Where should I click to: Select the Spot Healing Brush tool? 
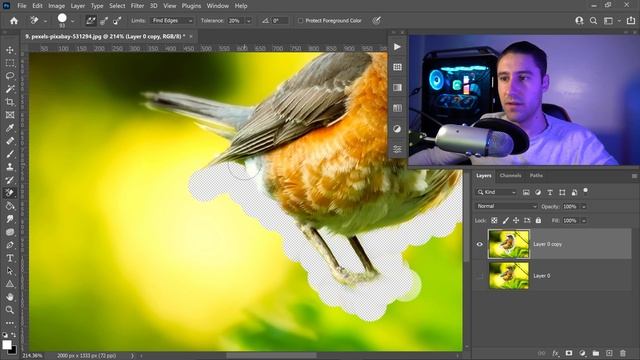click(10, 141)
